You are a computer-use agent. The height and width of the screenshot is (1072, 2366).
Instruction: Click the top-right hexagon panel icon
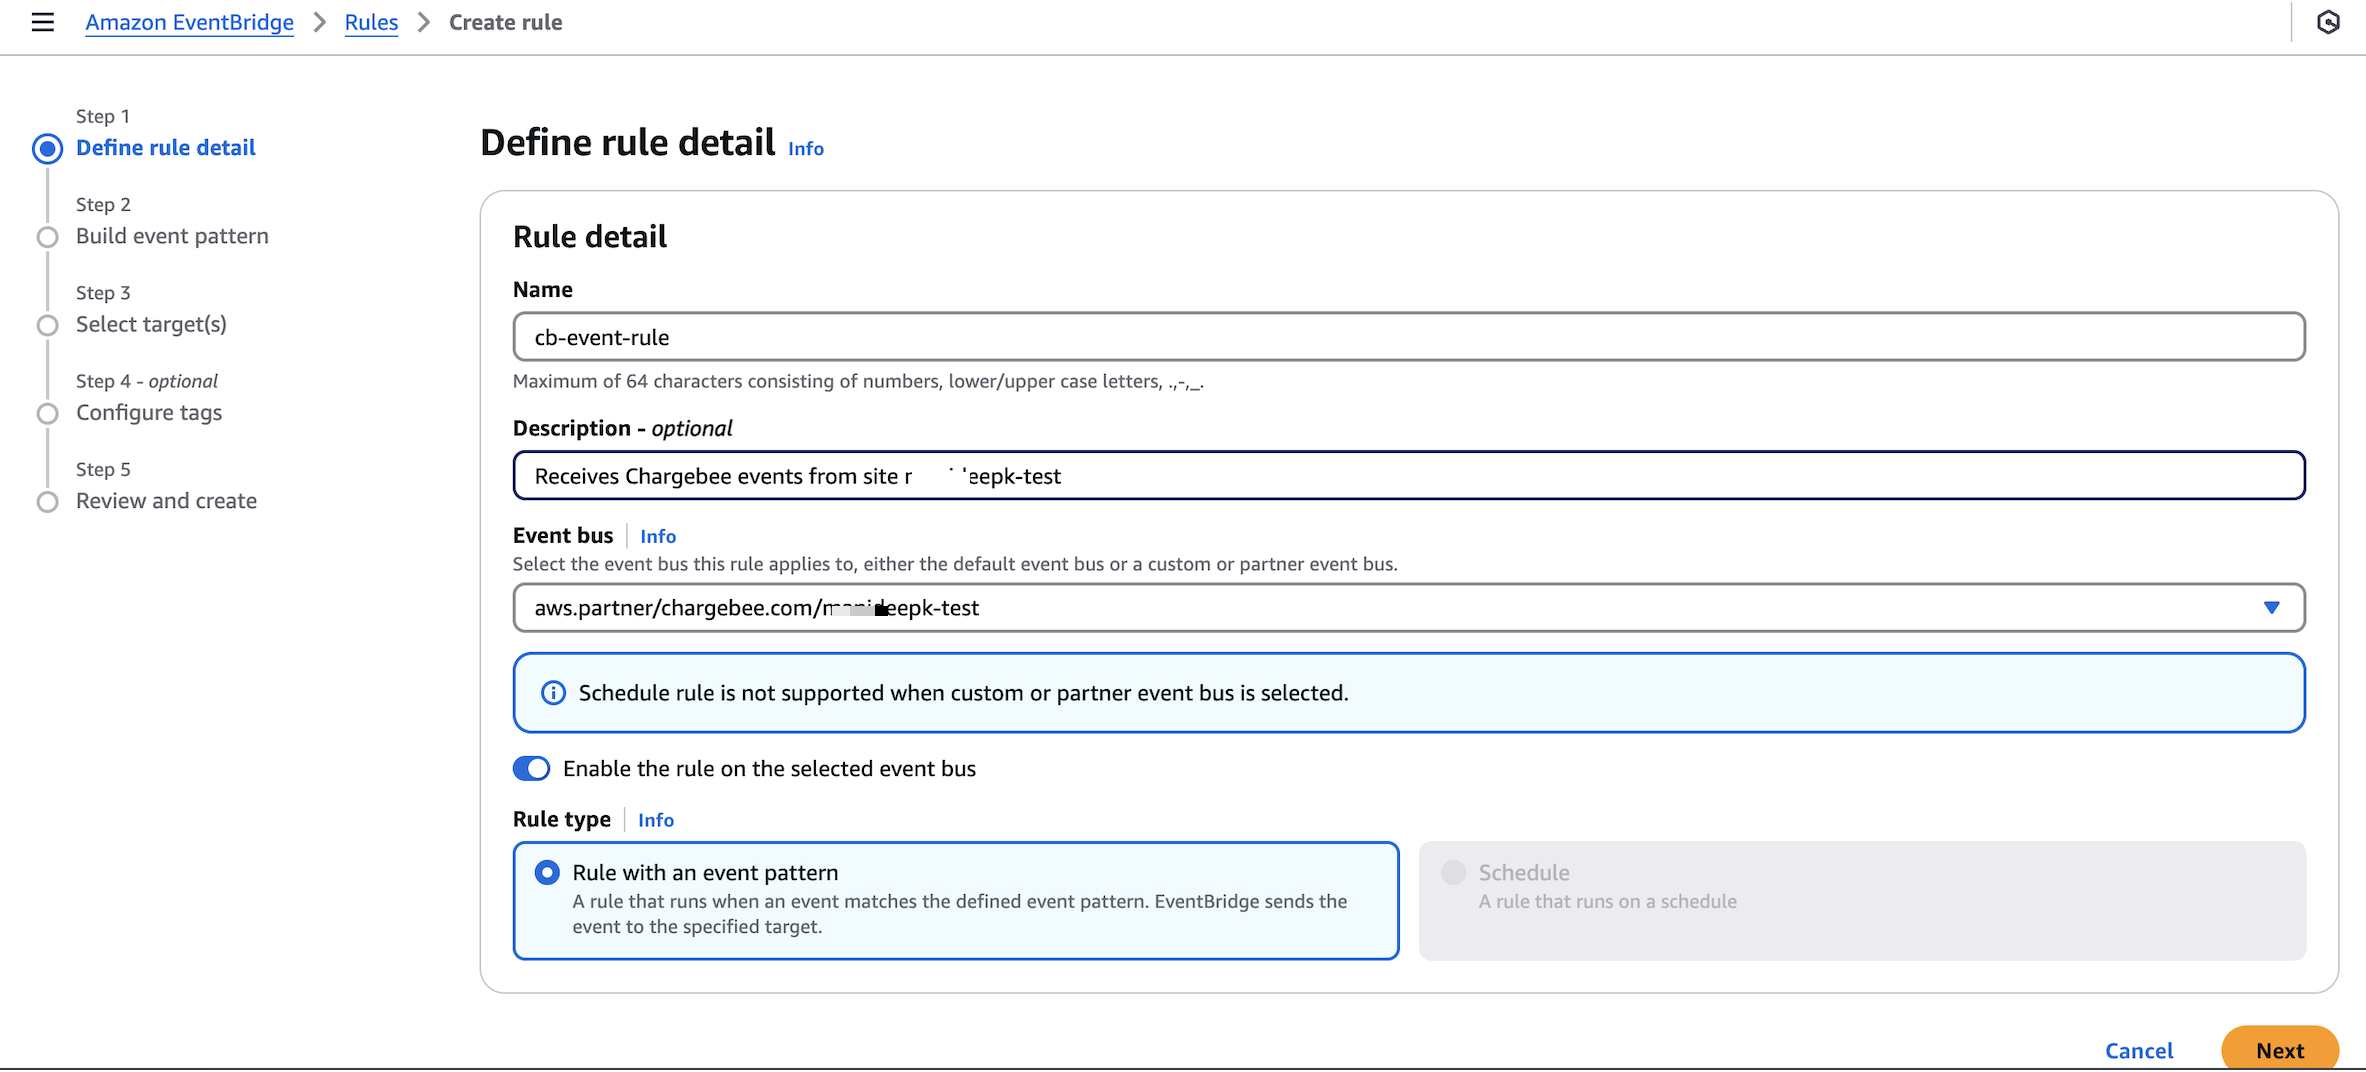pyautogui.click(x=2328, y=22)
